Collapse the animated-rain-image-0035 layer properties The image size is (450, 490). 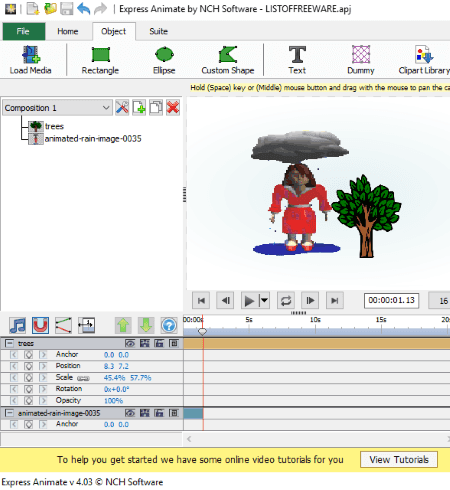point(10,413)
